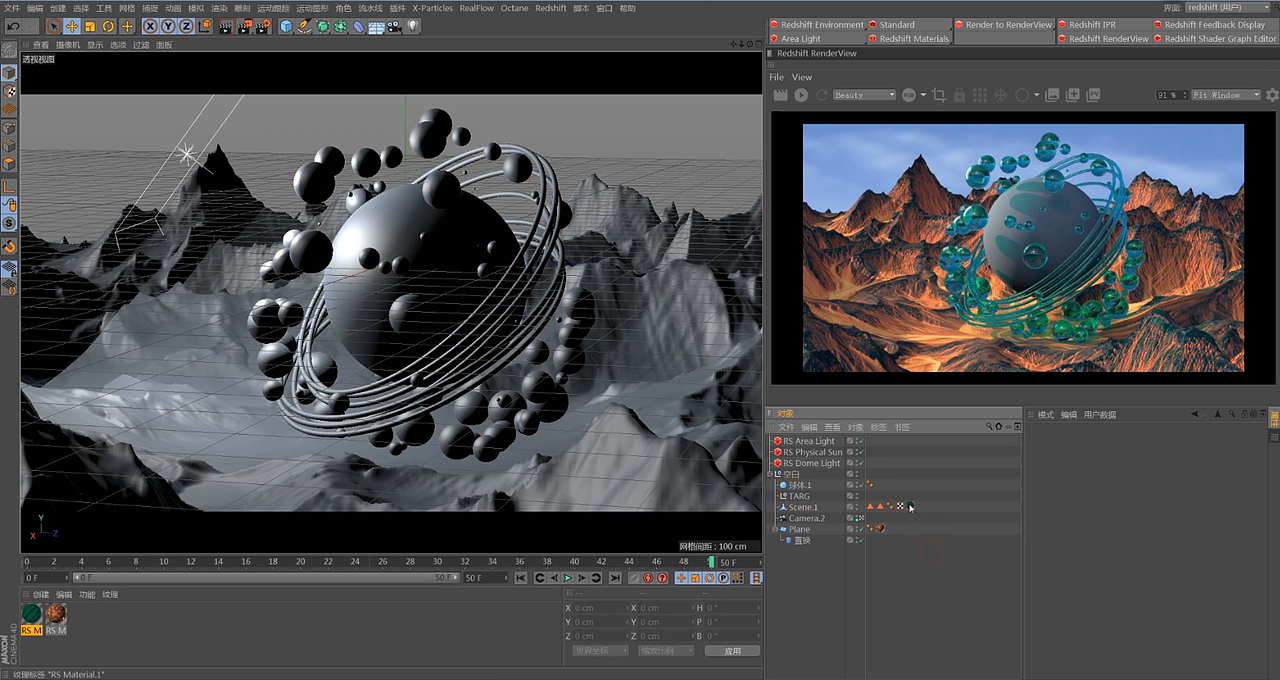Select the teal RS material swatch
Screen dimensions: 1280x680
click(32, 613)
